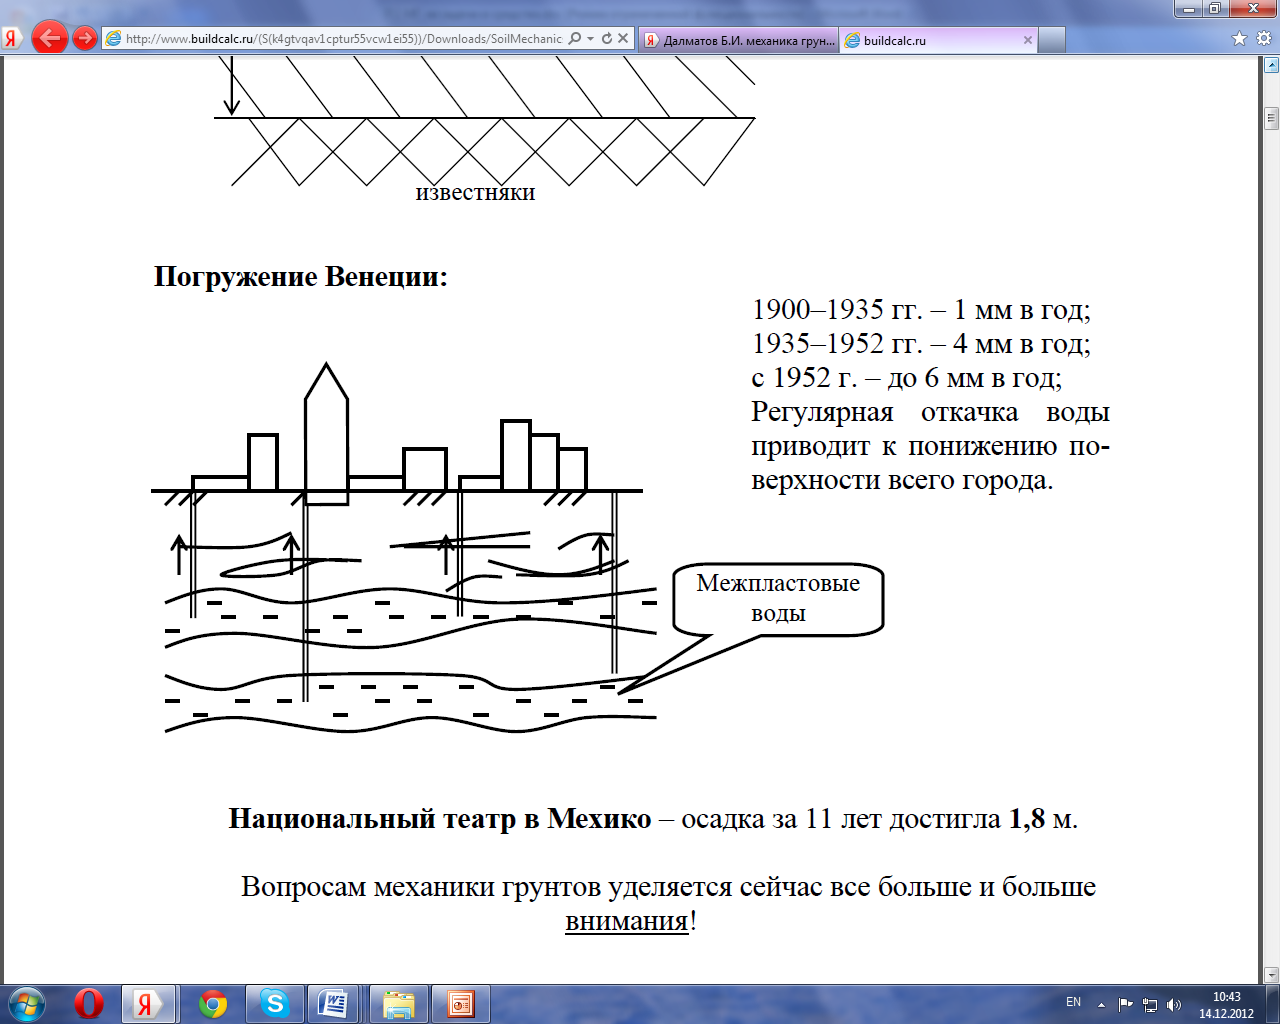Stop loading with the address bar X
1280x1024 pixels.
coord(623,39)
